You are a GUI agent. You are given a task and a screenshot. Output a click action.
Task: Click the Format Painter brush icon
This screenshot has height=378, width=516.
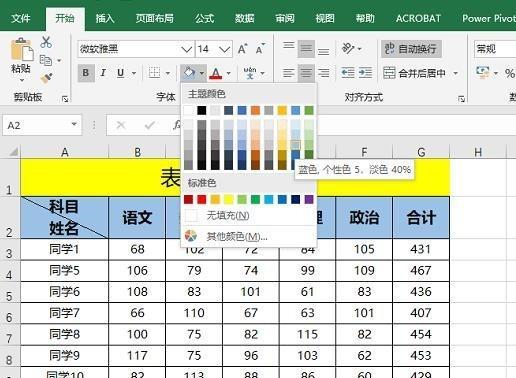pyautogui.click(x=46, y=78)
